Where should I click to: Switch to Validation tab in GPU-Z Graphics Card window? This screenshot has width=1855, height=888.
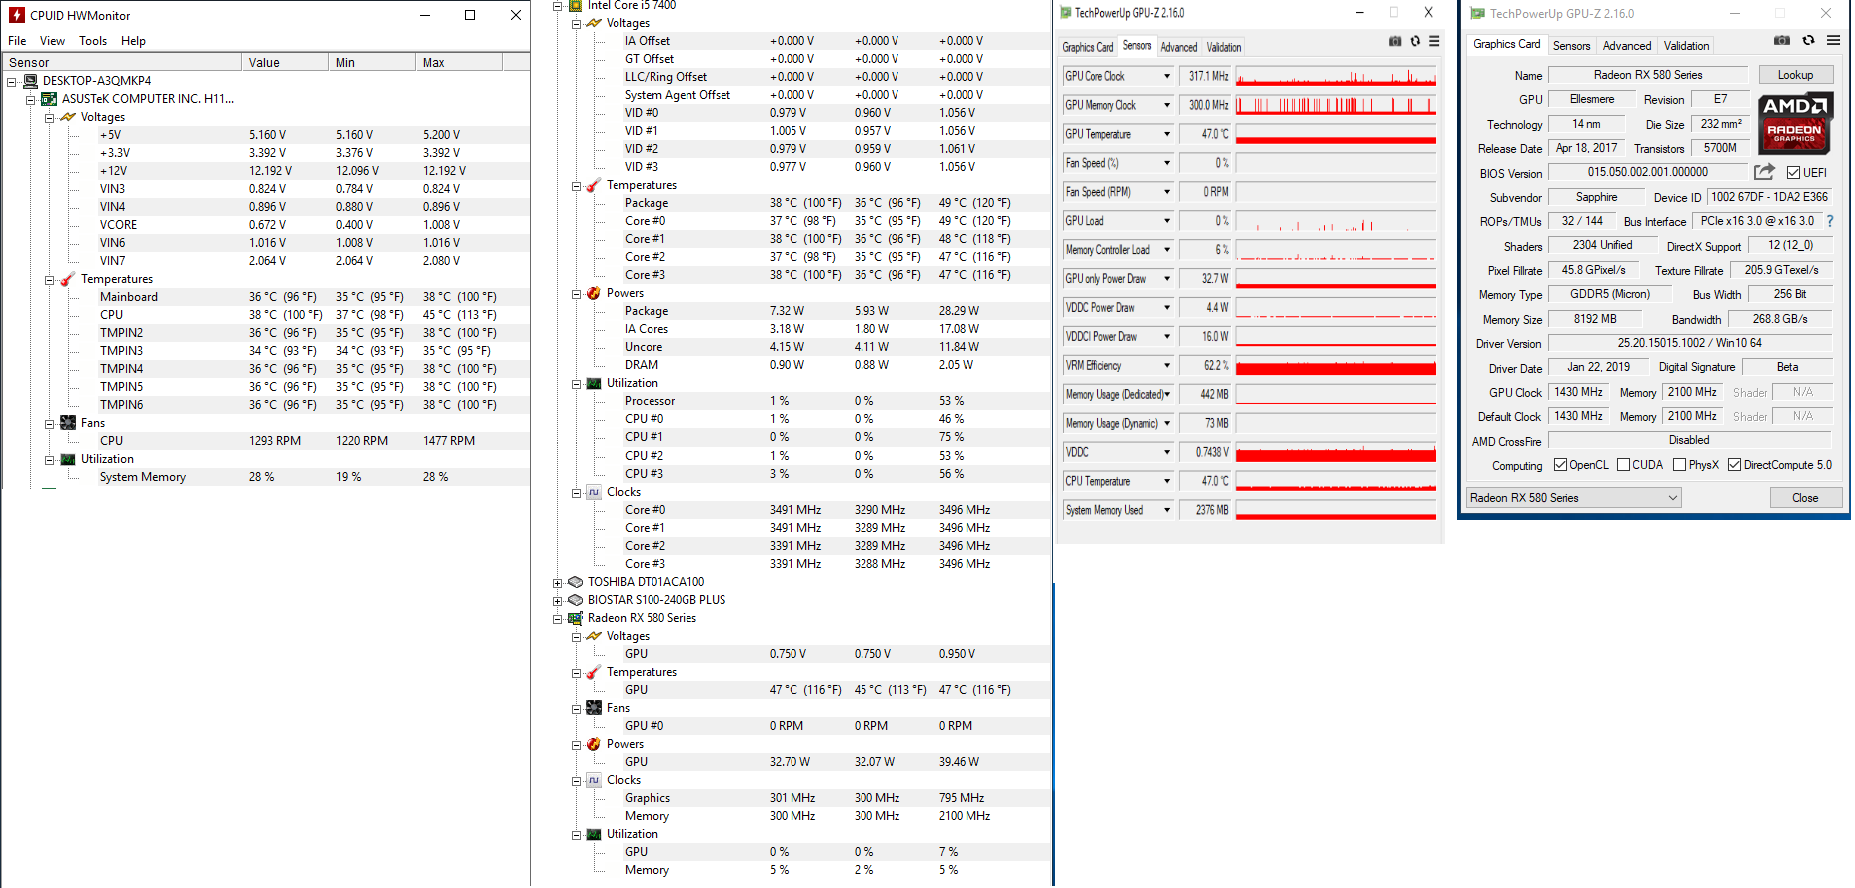coord(1686,46)
